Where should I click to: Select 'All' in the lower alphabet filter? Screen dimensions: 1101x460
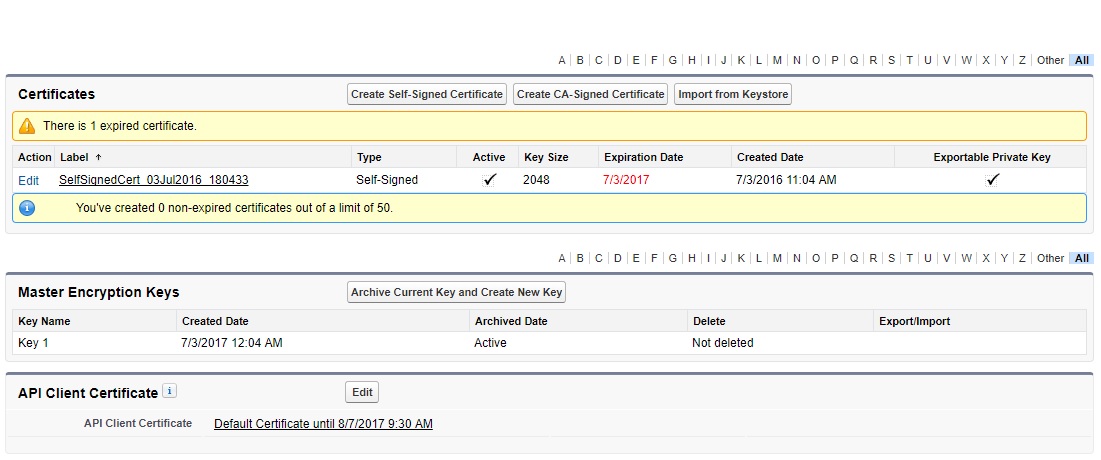1082,258
